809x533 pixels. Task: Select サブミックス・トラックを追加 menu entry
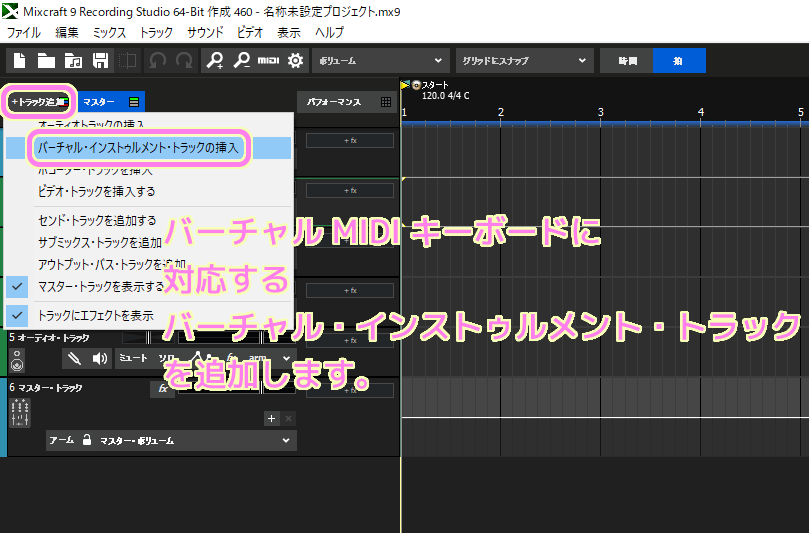click(149, 242)
